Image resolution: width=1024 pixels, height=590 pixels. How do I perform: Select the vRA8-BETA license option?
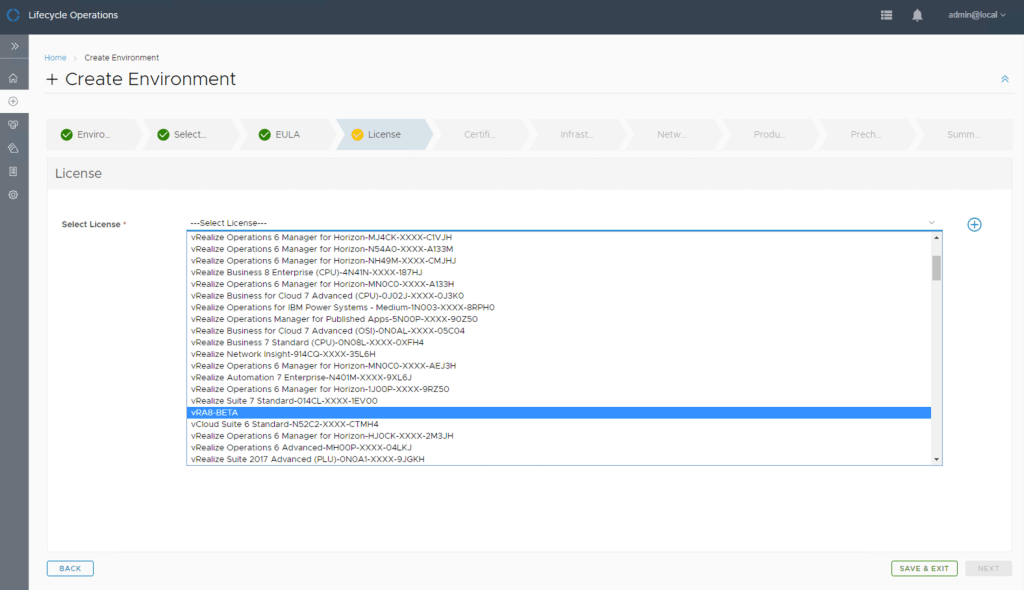pos(559,412)
